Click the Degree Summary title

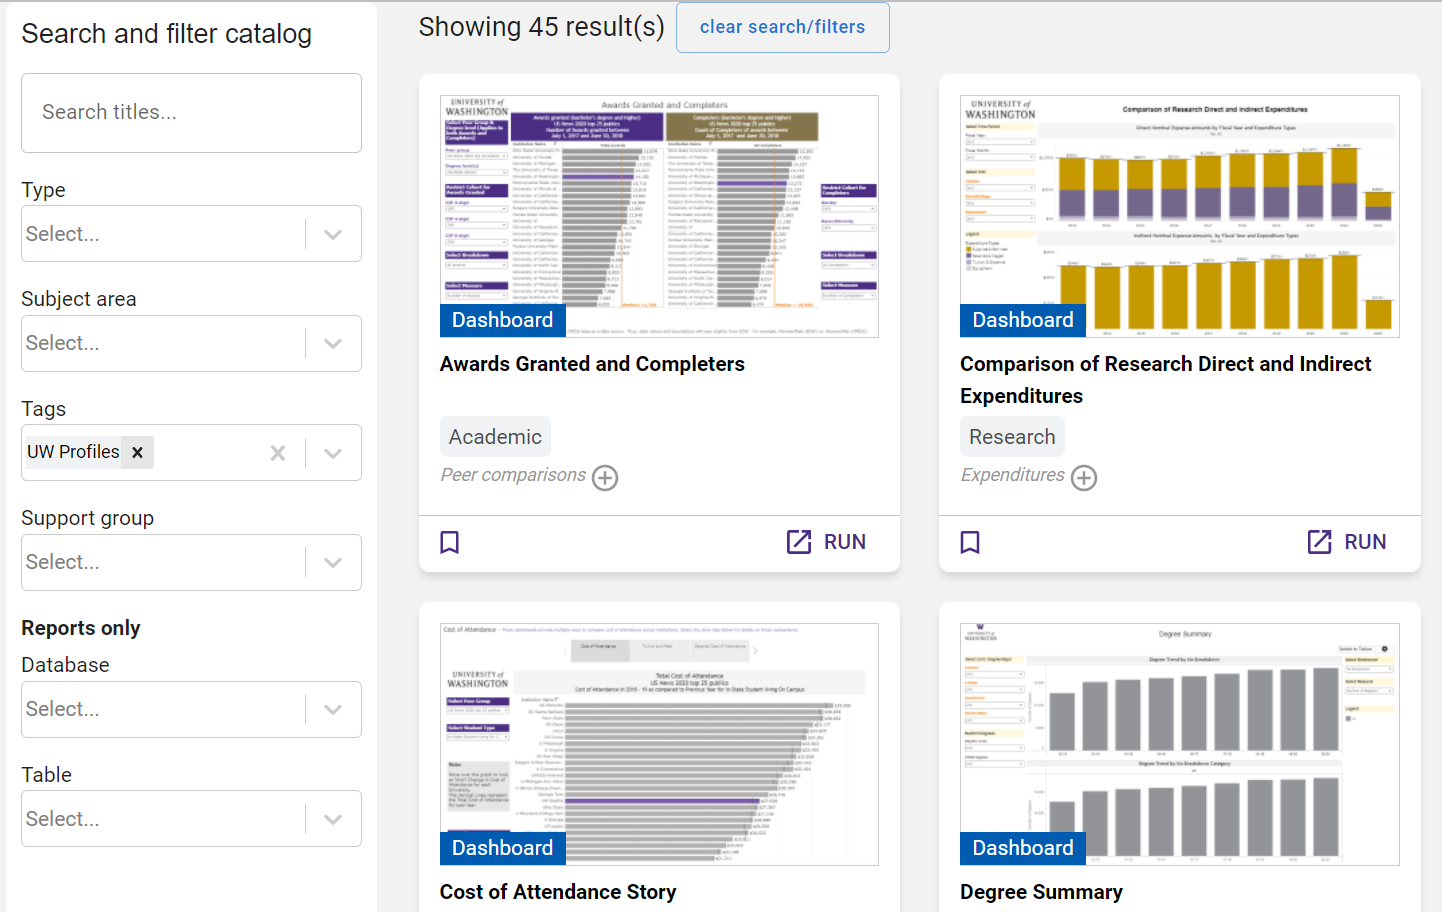click(1041, 892)
